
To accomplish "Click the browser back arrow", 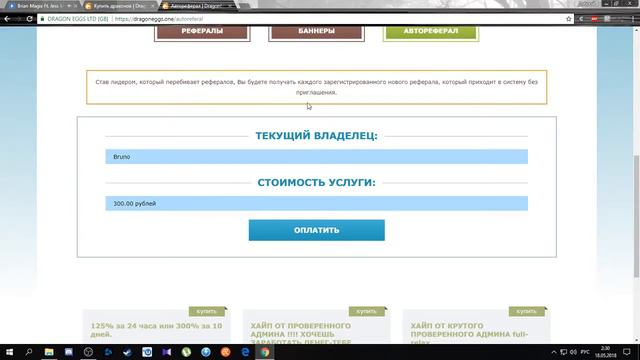I will [7, 19].
